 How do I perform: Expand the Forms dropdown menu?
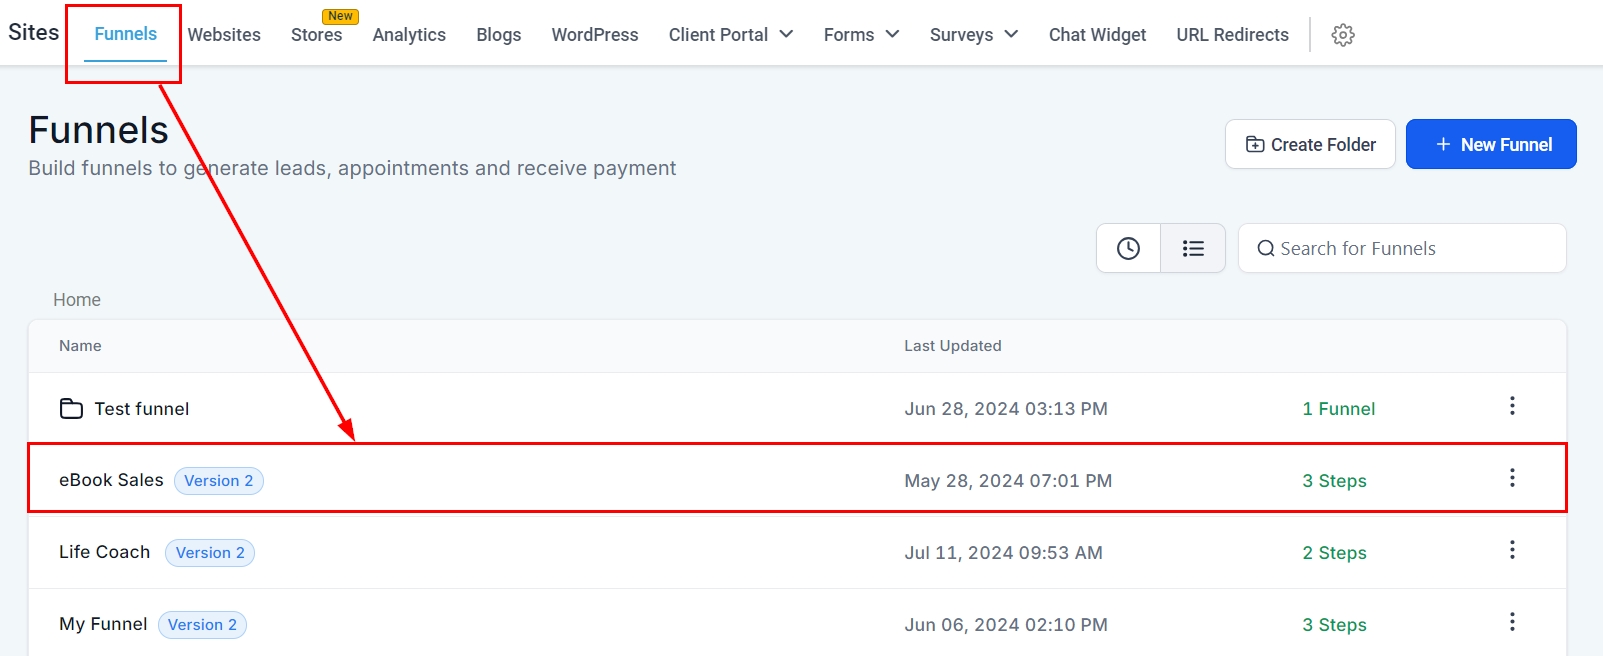point(861,35)
